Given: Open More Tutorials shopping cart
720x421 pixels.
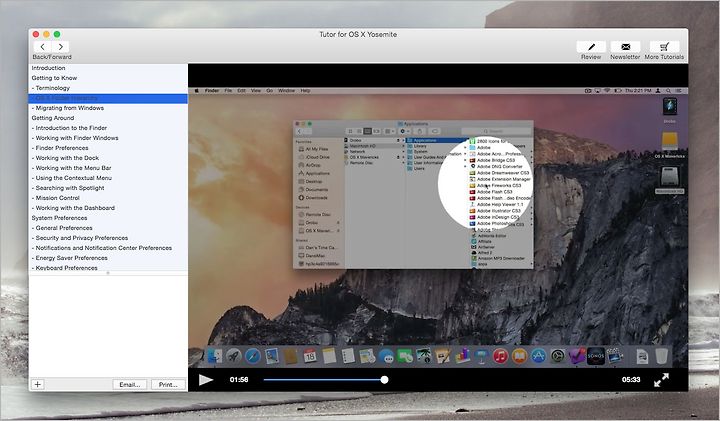Looking at the screenshot, I should tap(664, 47).
